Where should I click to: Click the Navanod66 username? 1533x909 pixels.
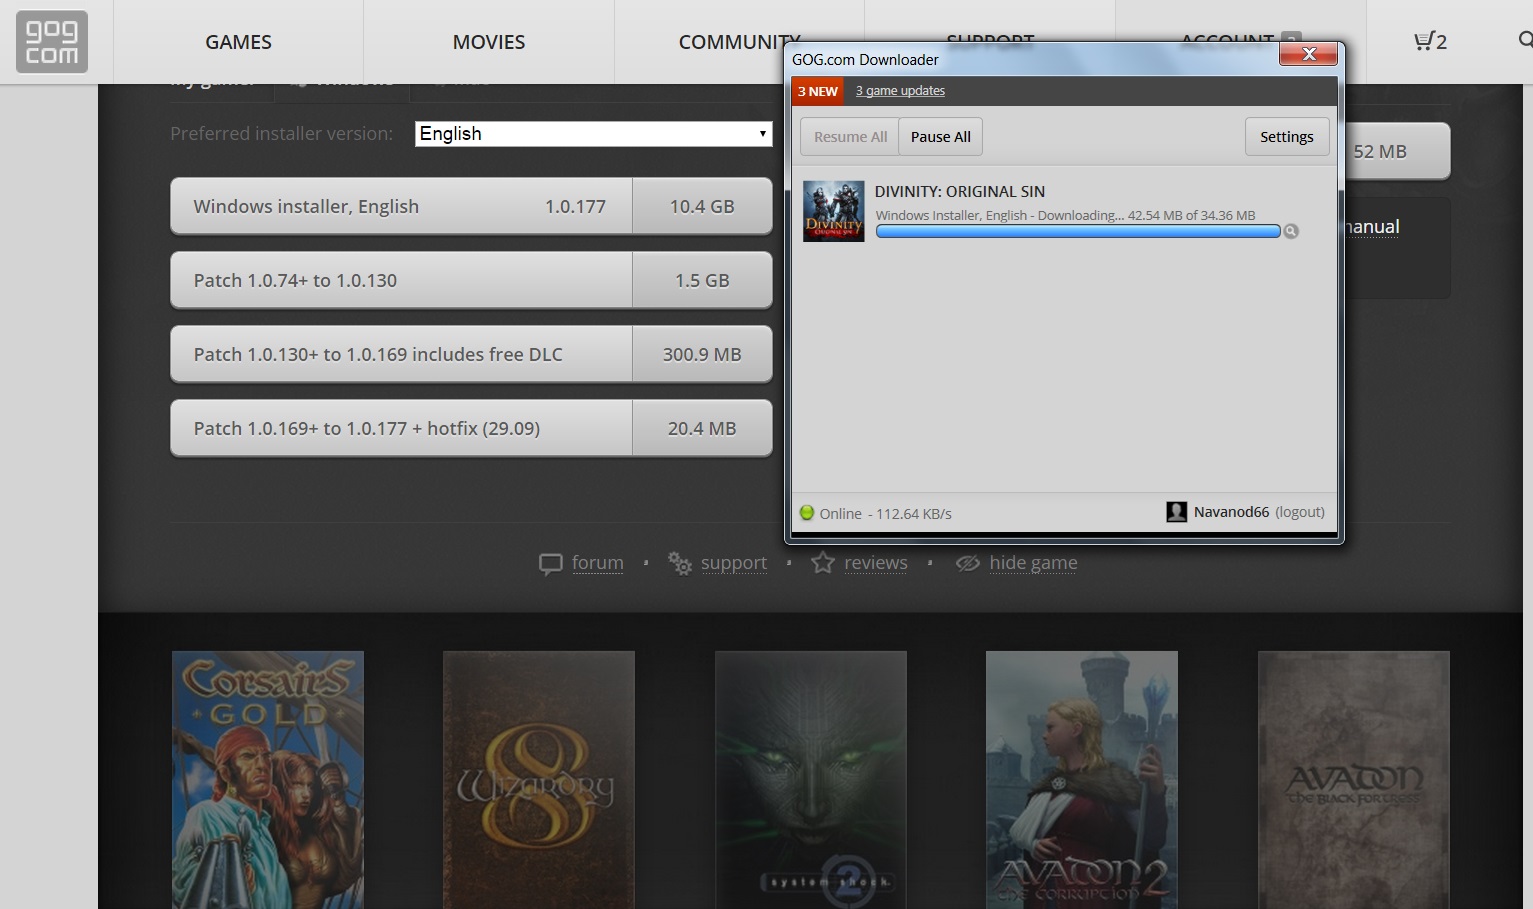pyautogui.click(x=1231, y=512)
